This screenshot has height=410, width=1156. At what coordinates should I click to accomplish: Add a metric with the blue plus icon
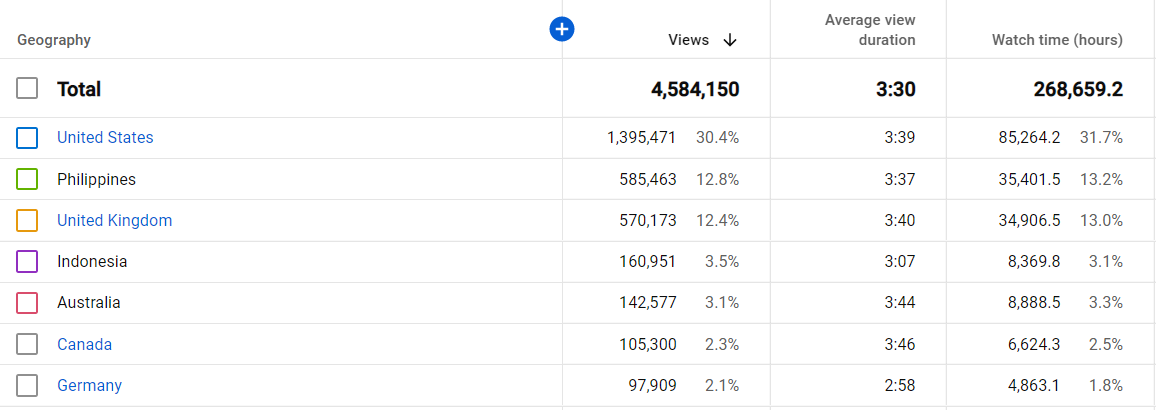point(562,29)
